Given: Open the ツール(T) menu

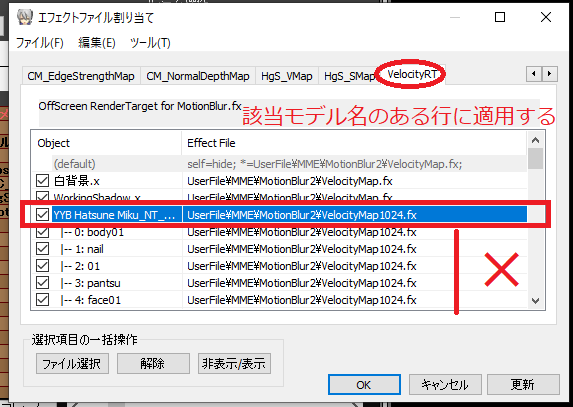Looking at the screenshot, I should point(150,43).
